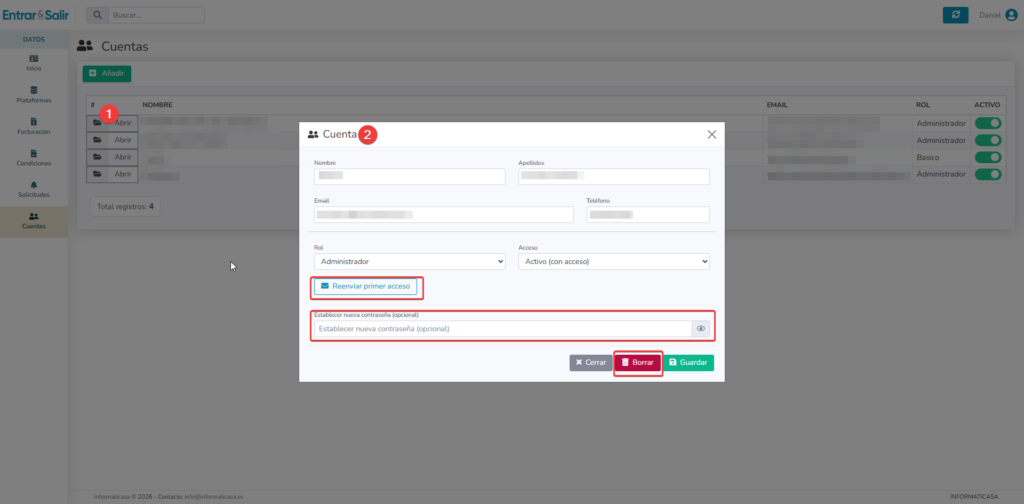Viewport: 1024px width, 504px height.
Task: Click the Cuentas page heading icon
Action: coord(85,46)
